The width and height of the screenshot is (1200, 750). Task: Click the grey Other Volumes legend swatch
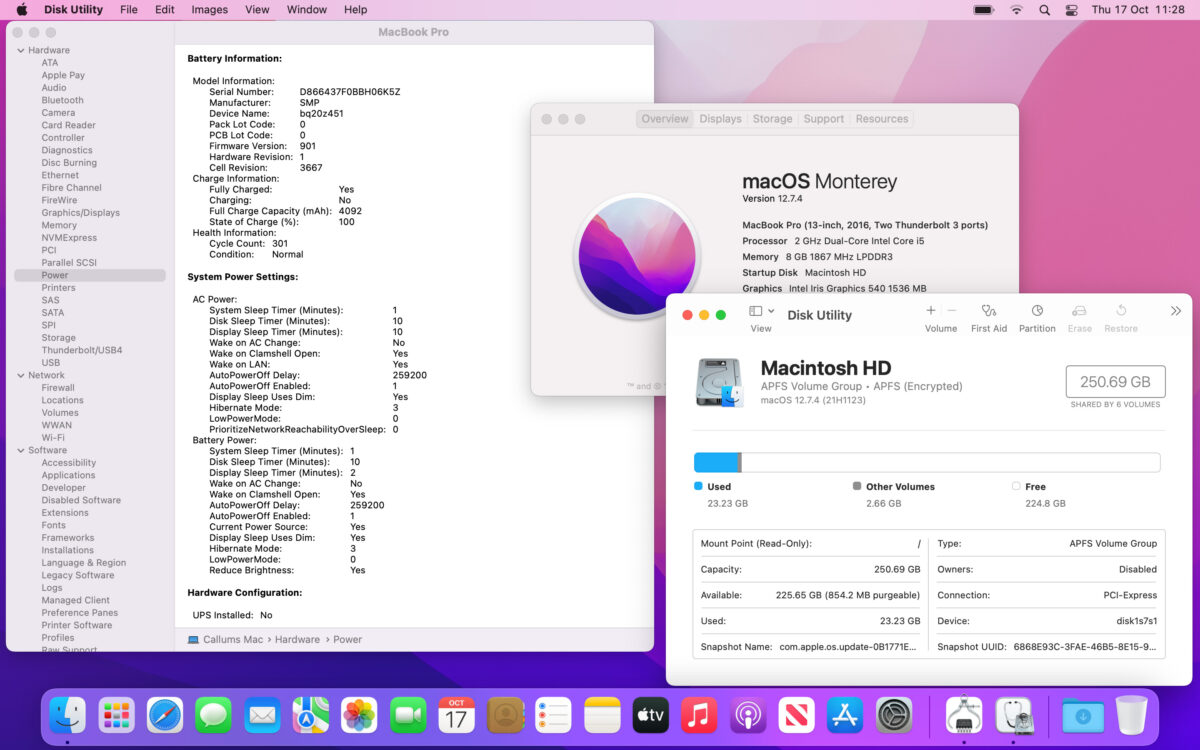pos(857,486)
